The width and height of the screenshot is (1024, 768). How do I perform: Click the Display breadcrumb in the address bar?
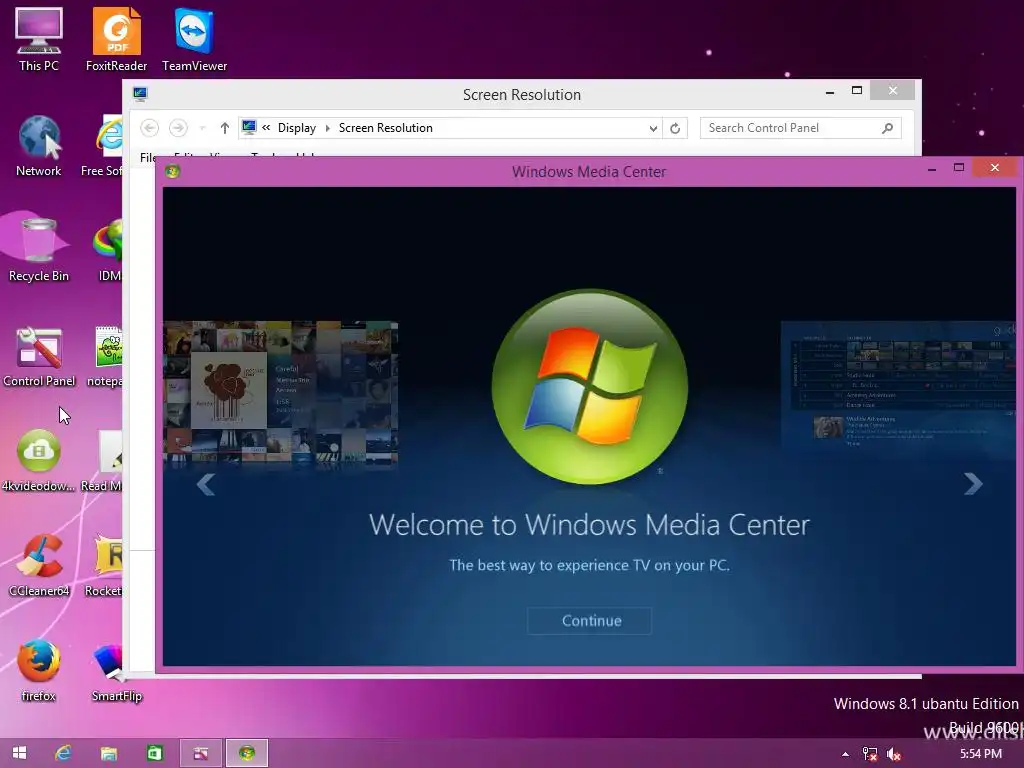click(x=296, y=128)
